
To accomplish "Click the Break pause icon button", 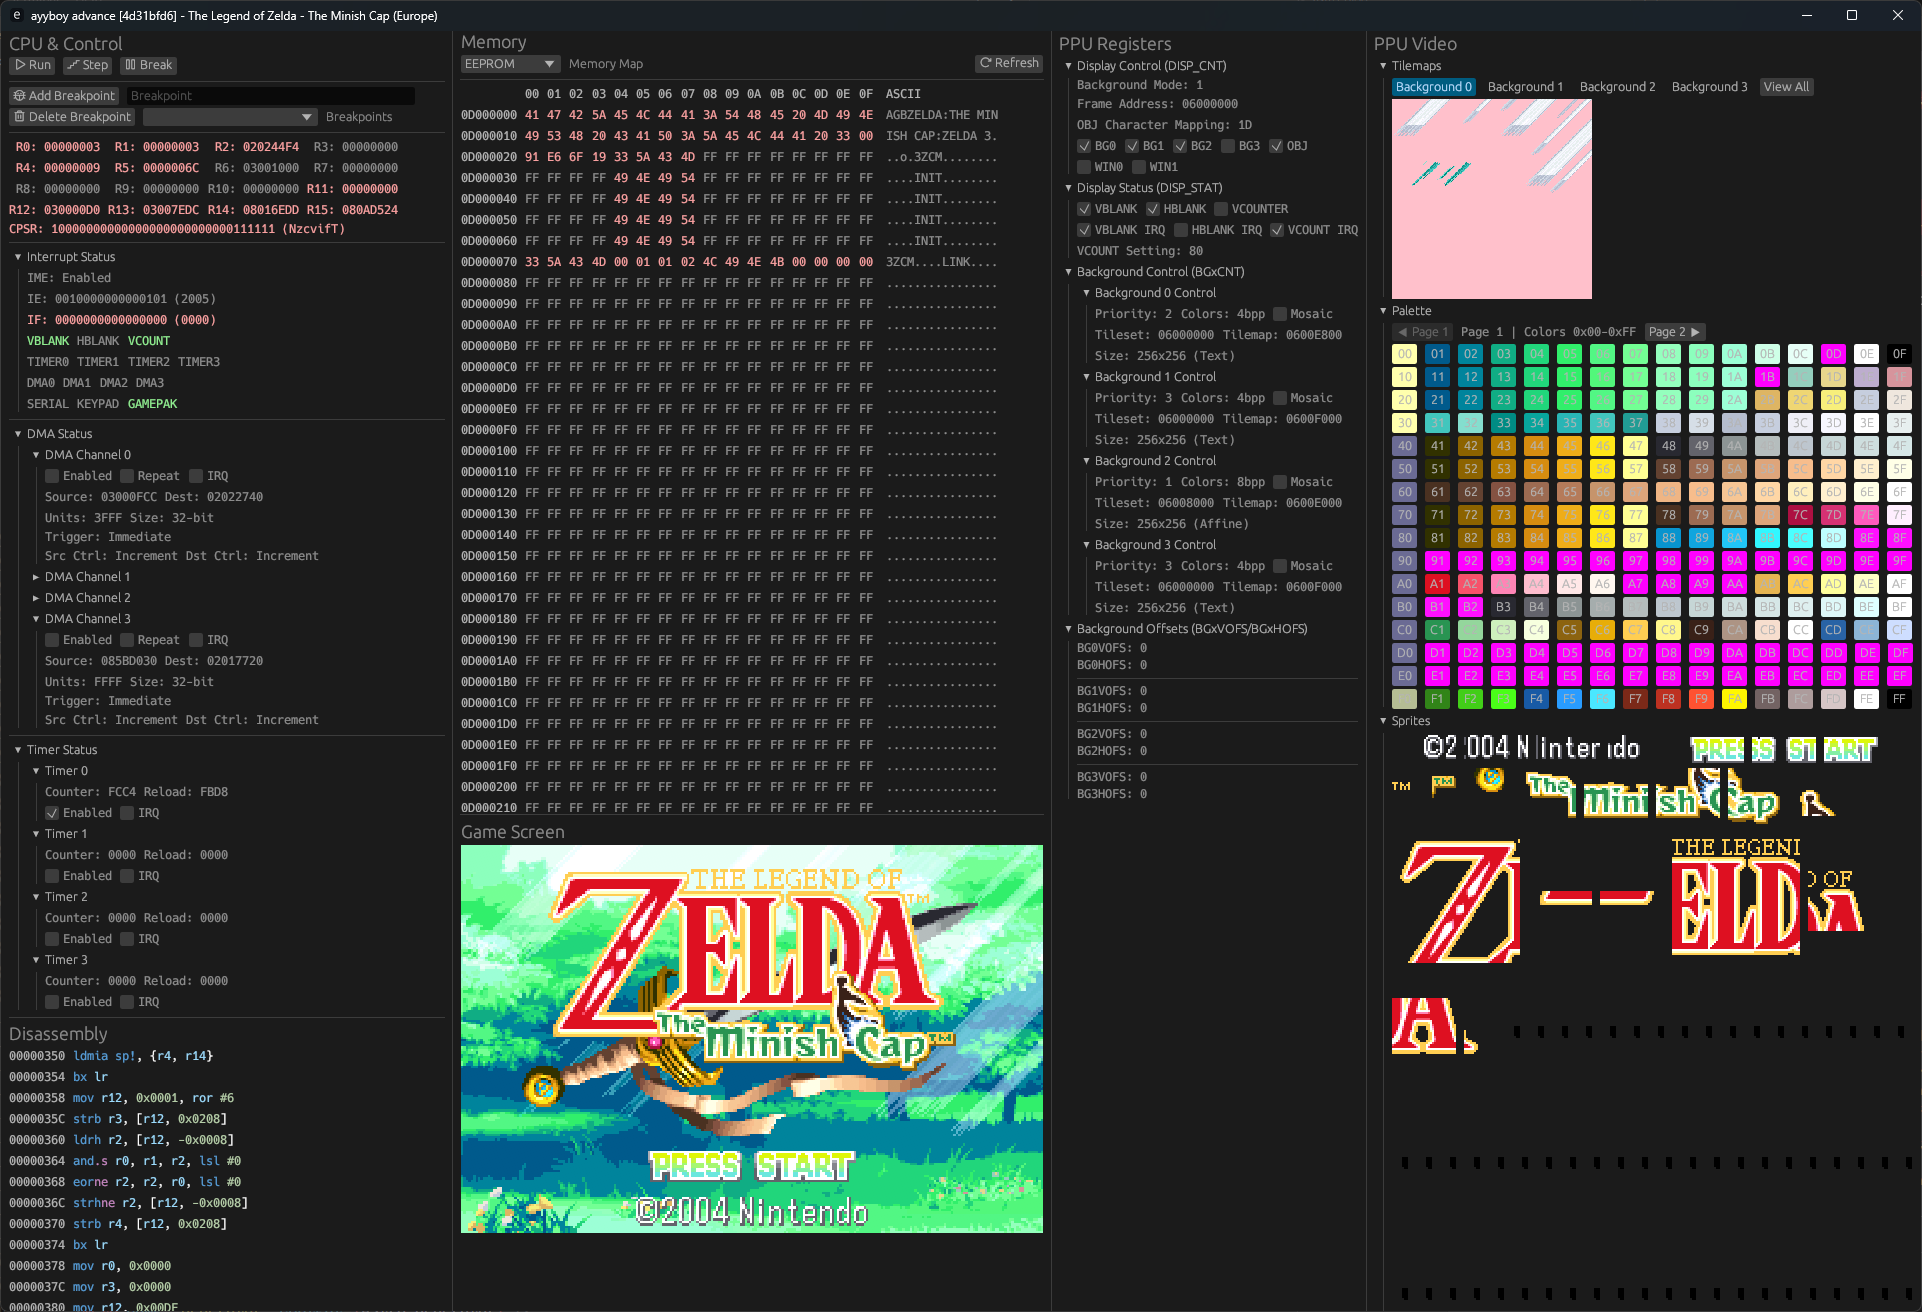I will 148,65.
